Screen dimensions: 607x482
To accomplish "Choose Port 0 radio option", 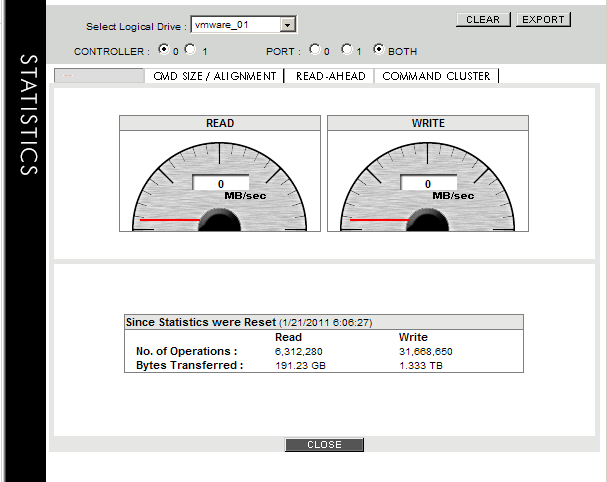I will pos(315,49).
